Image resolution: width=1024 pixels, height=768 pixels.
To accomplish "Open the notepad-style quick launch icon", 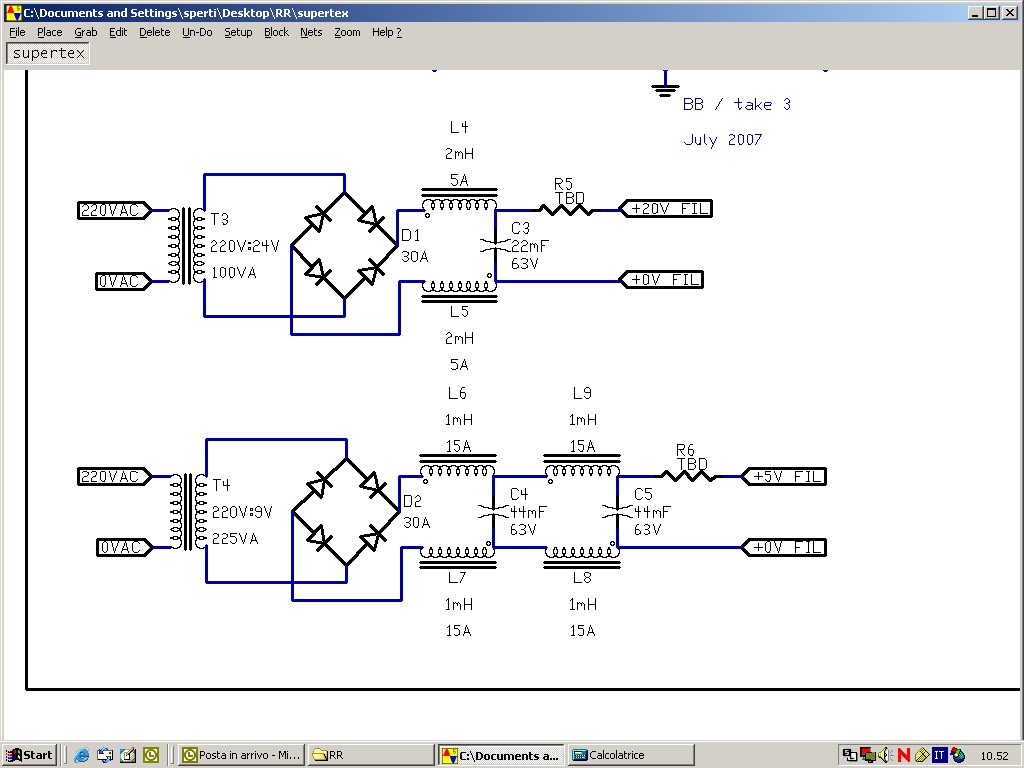I will 127,755.
